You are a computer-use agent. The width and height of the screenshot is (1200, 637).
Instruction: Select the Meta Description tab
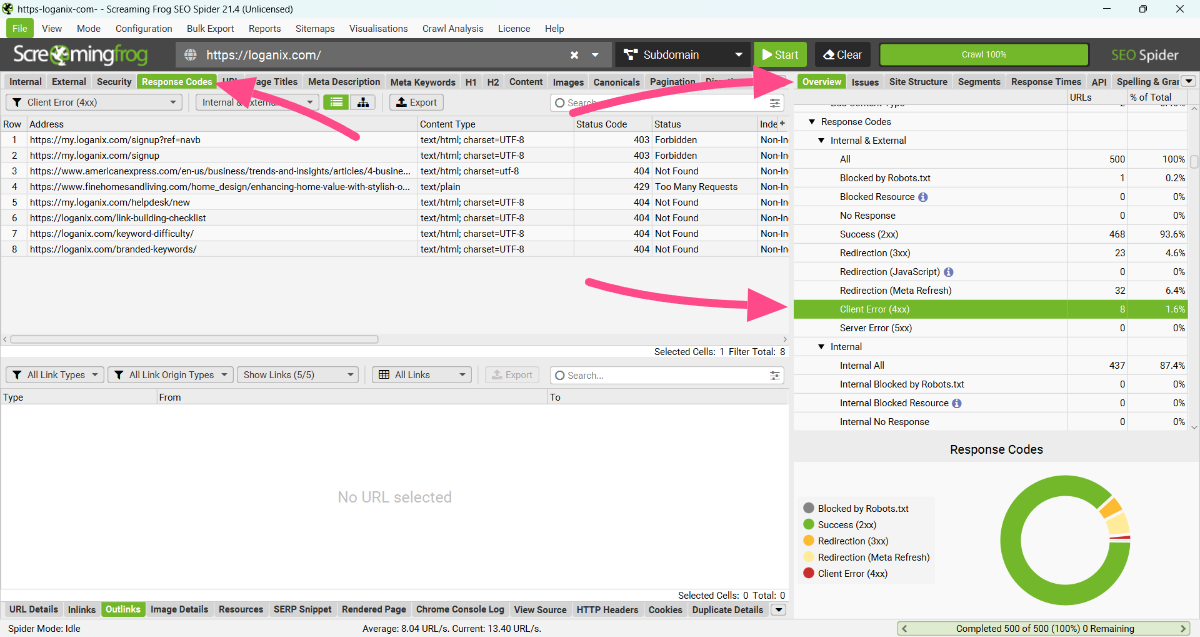point(344,82)
